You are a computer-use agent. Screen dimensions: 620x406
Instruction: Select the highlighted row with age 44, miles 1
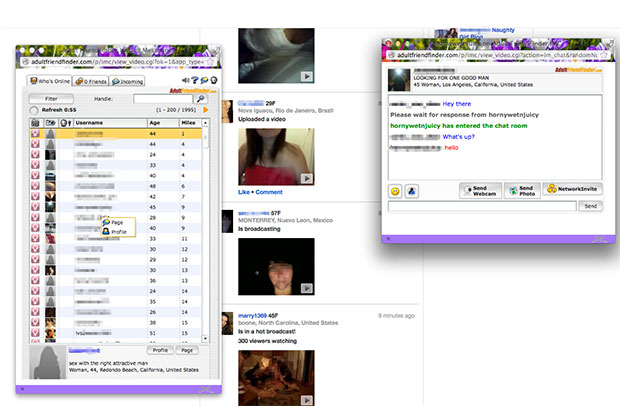[x=116, y=134]
